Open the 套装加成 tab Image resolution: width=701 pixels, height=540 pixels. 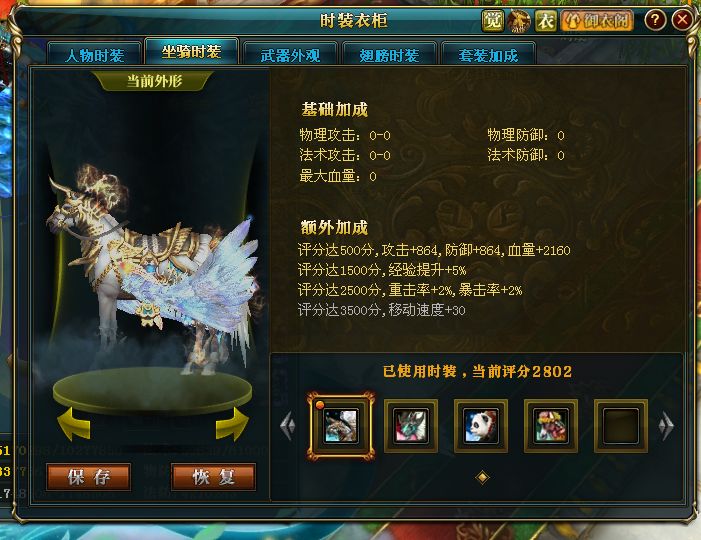point(488,55)
